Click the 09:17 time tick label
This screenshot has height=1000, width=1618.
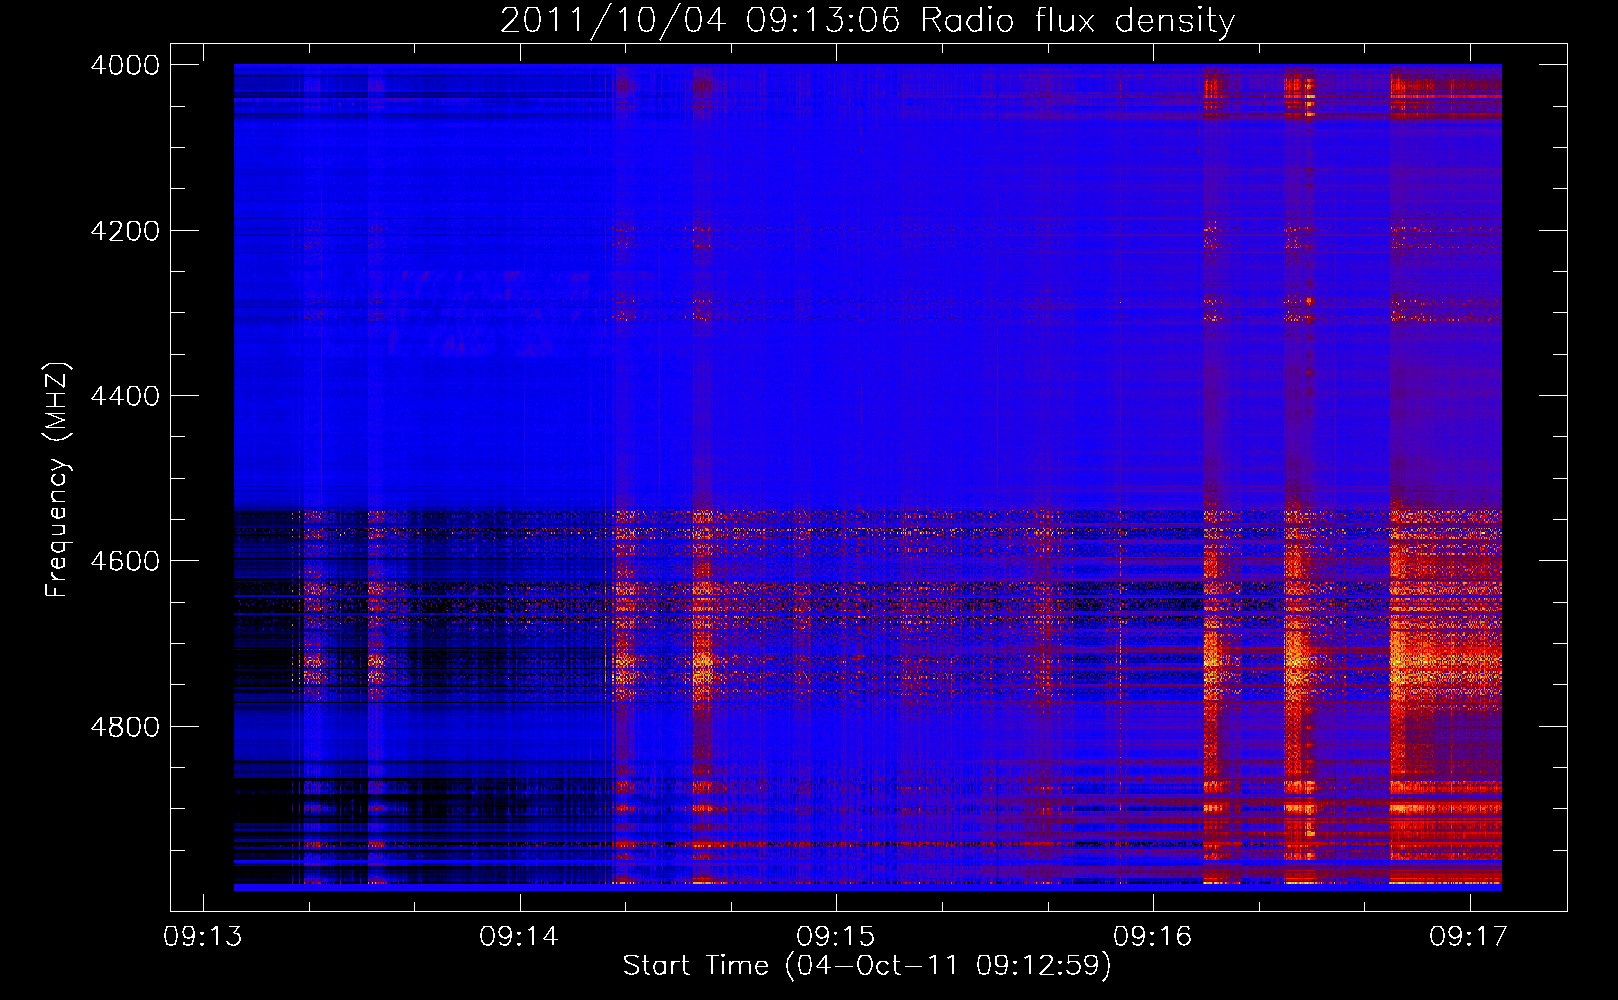tap(1469, 936)
